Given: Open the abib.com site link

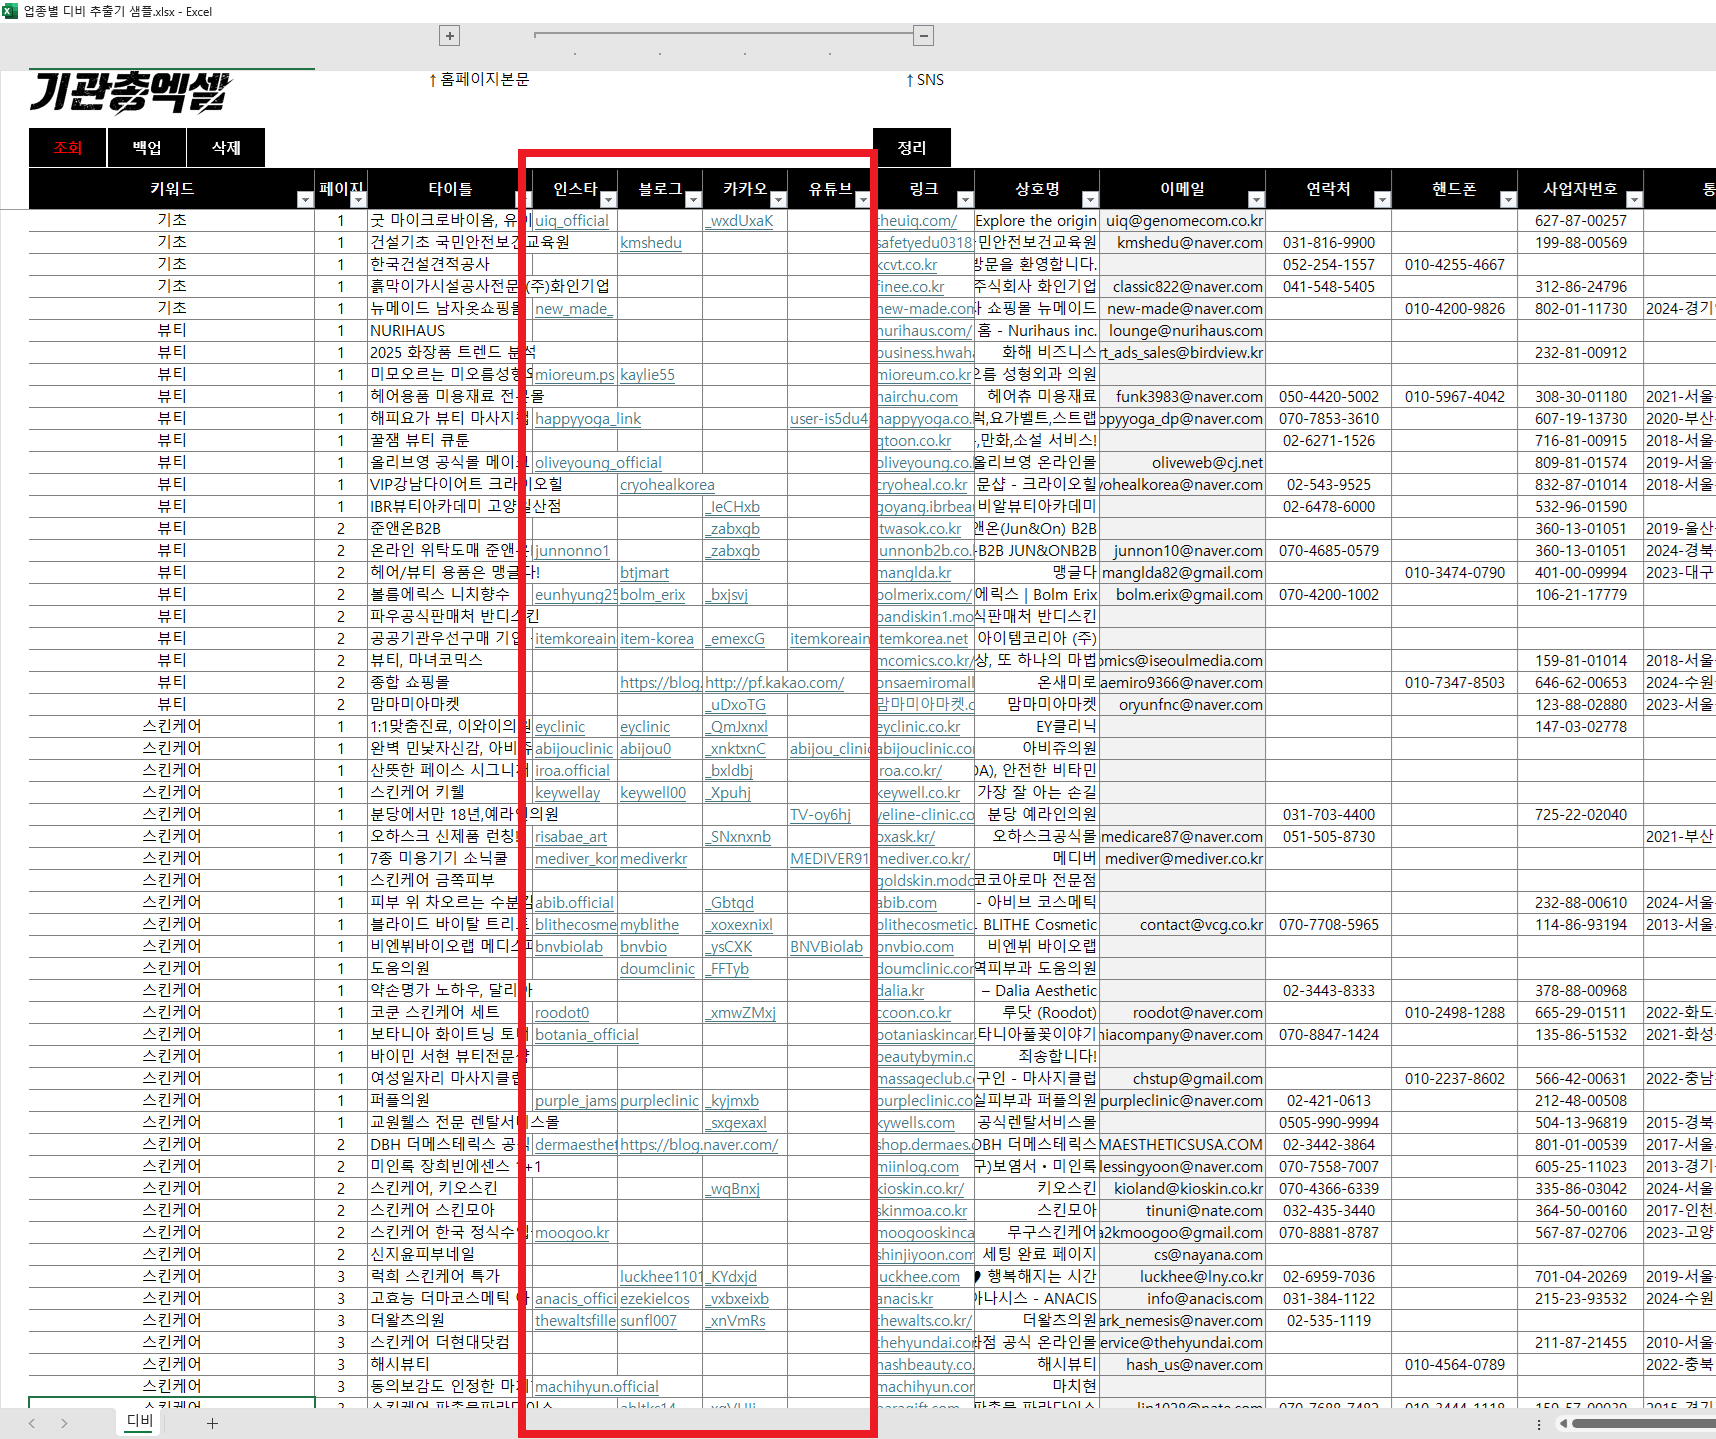Looking at the screenshot, I should (x=907, y=903).
